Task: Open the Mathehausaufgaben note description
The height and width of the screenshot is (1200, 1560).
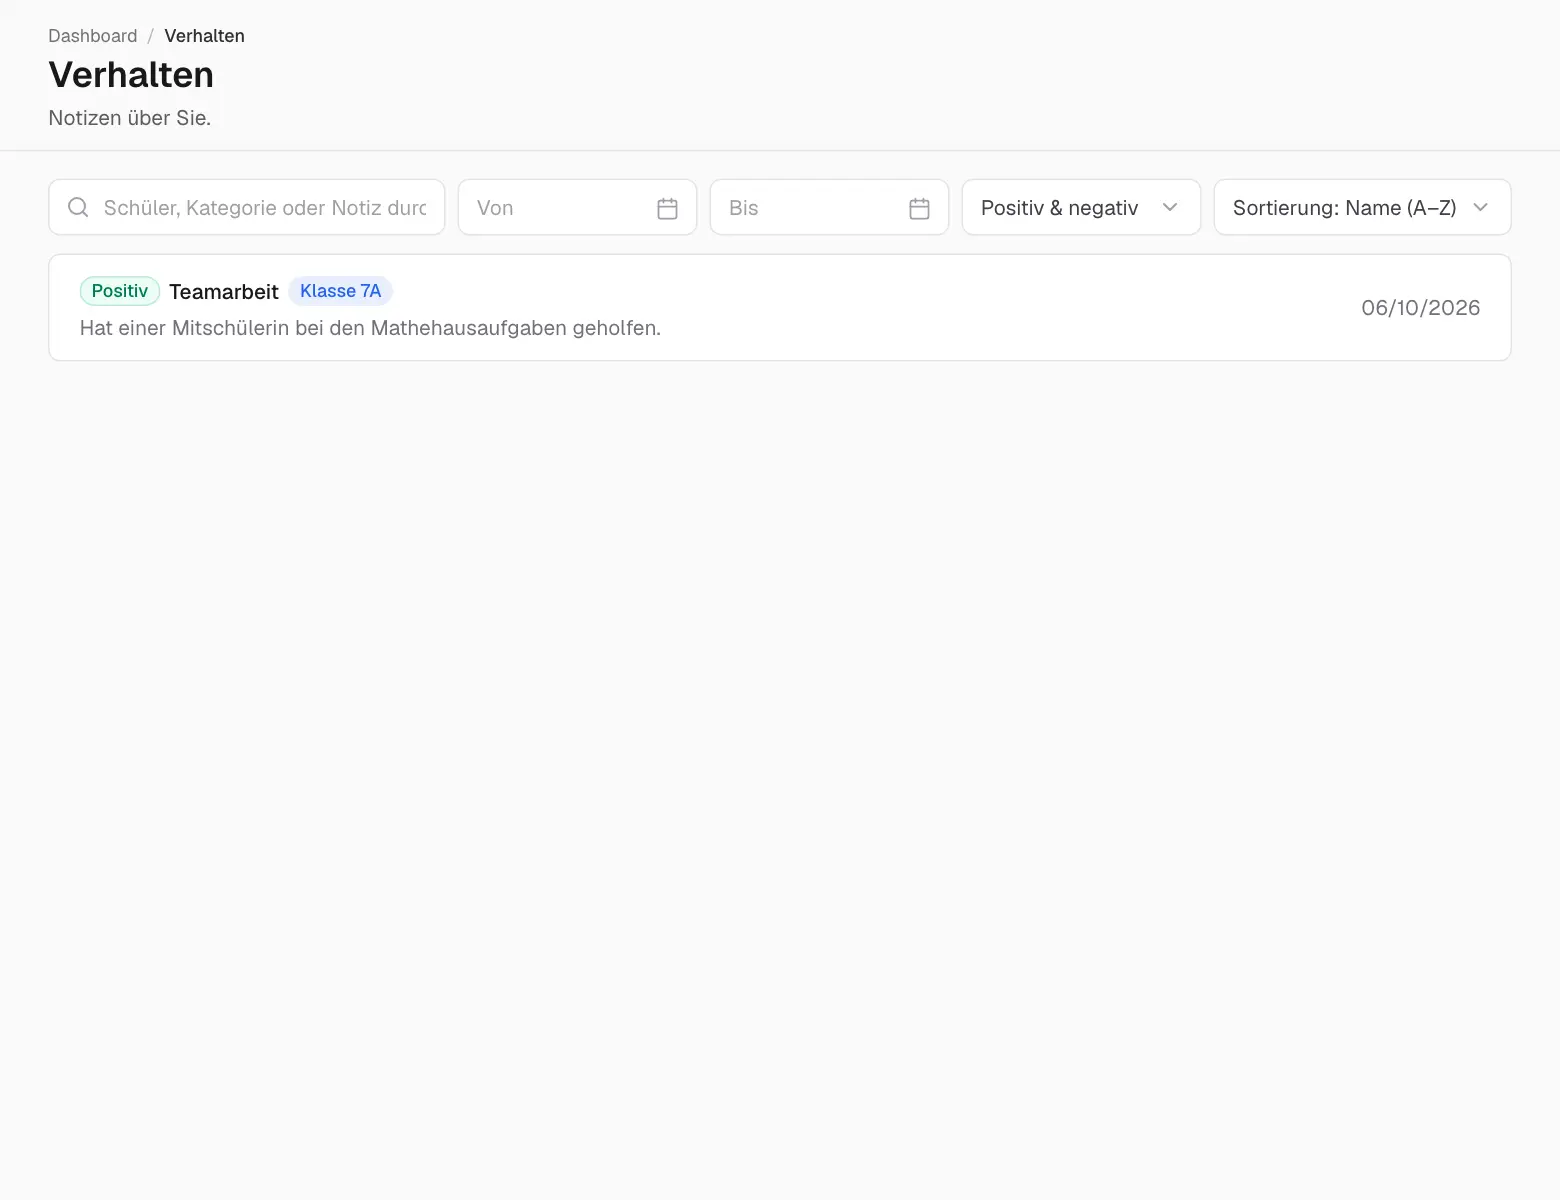Action: 370,328
